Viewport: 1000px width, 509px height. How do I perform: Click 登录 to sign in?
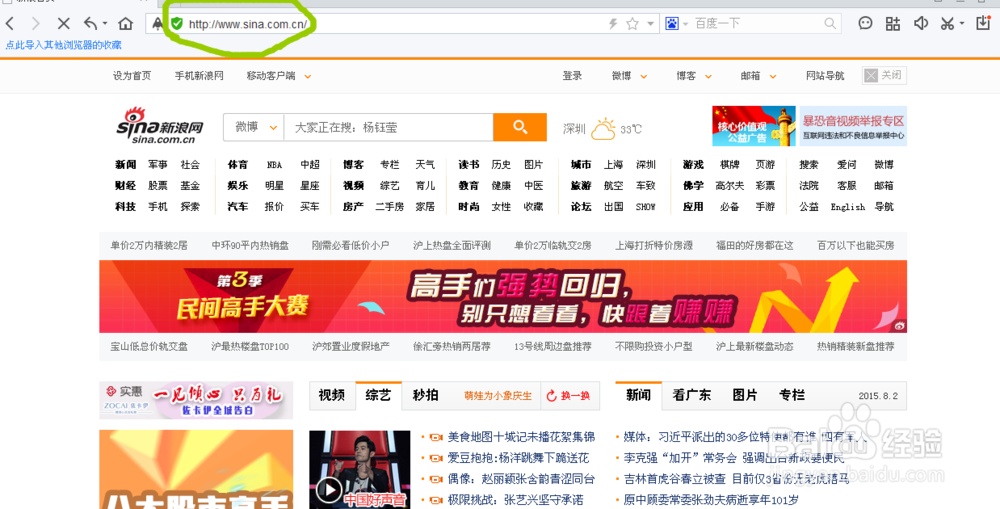572,76
